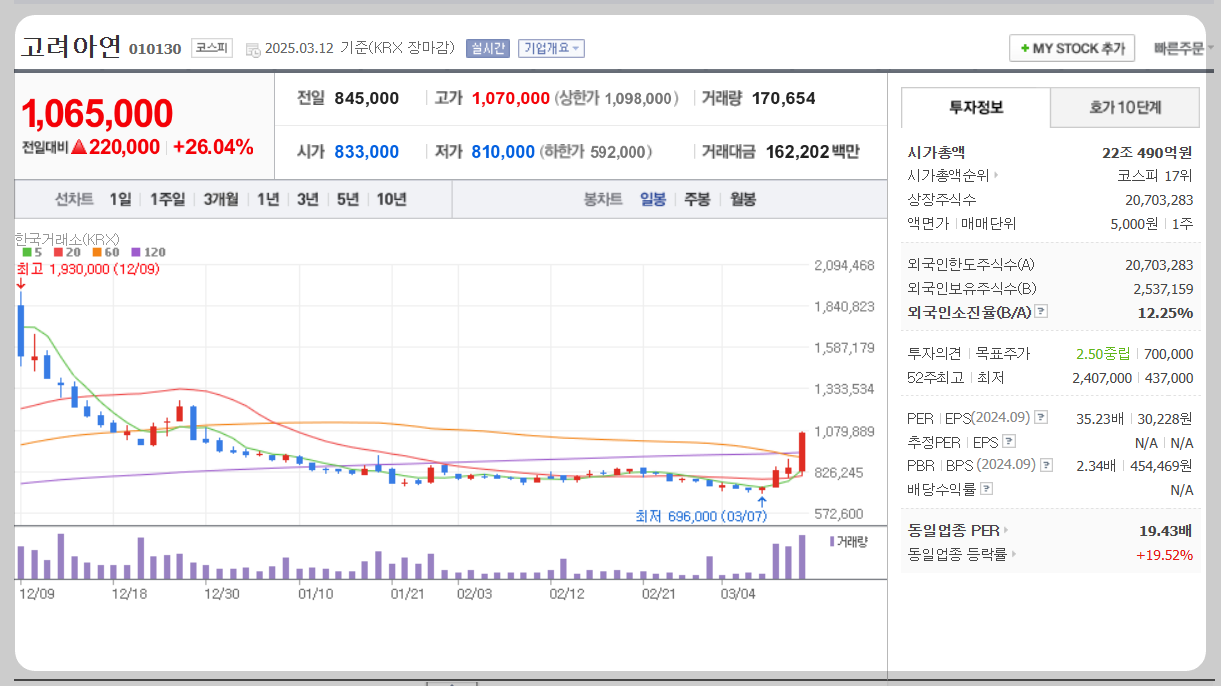The image size is (1221, 686).
Task: Click the 동일업종 PER link
Action: 952,530
